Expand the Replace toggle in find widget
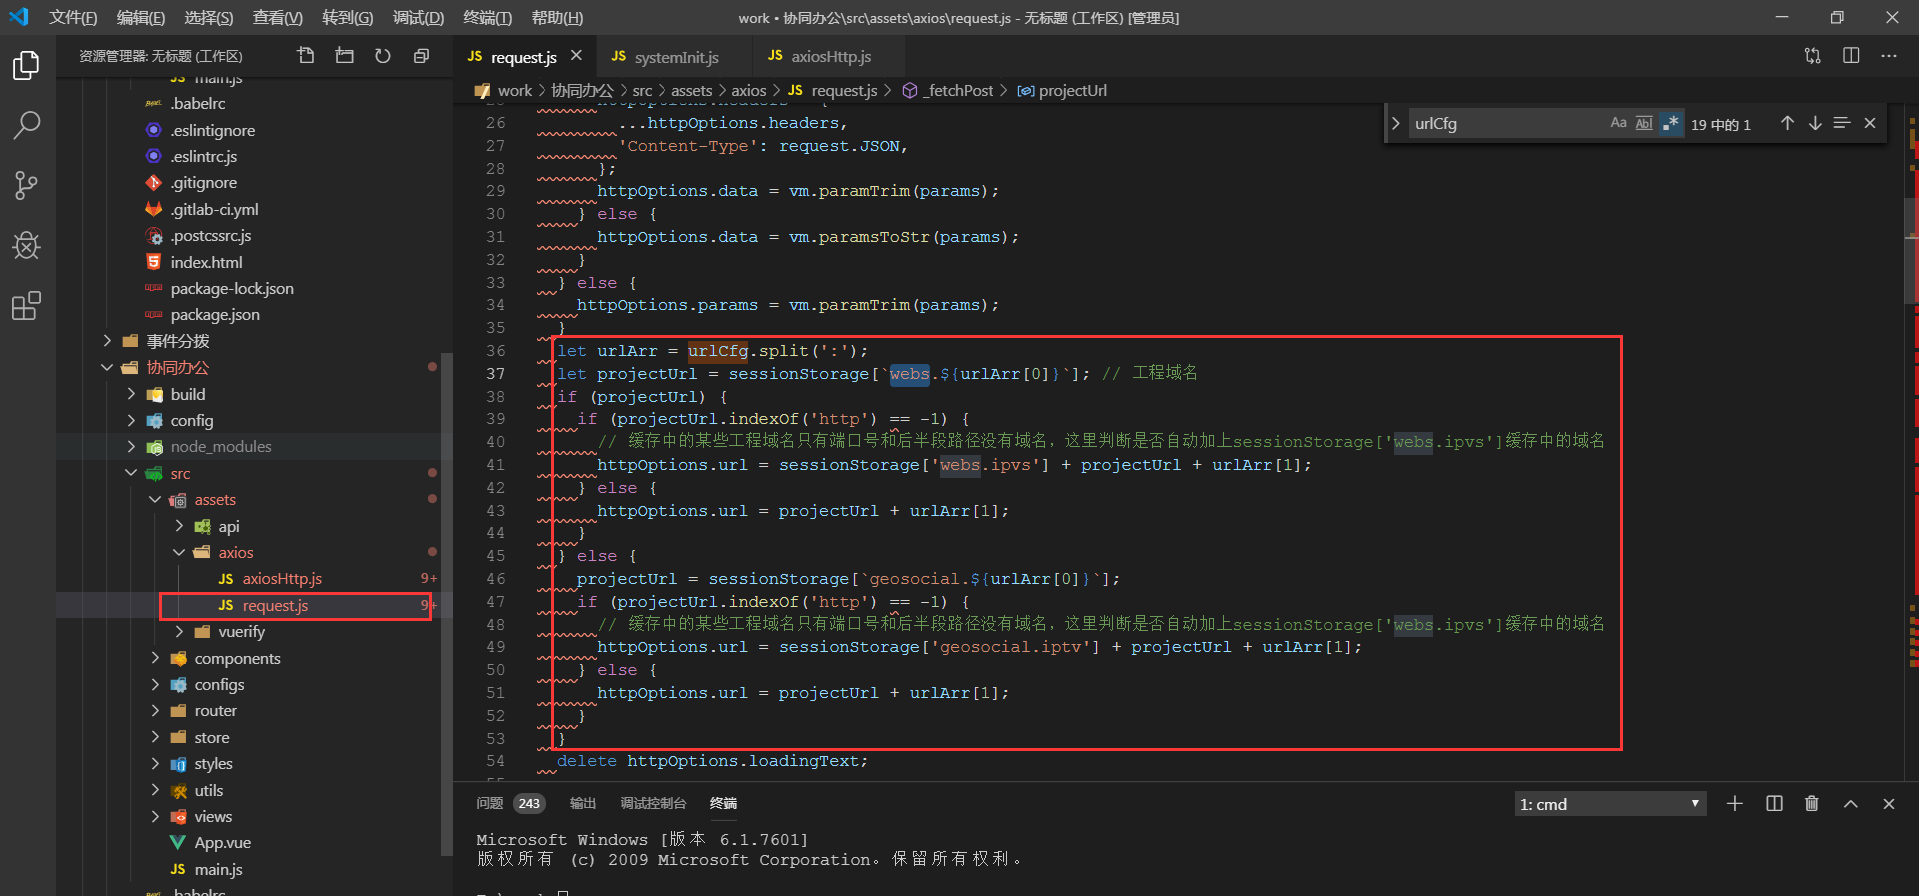This screenshot has height=896, width=1919. click(1395, 124)
